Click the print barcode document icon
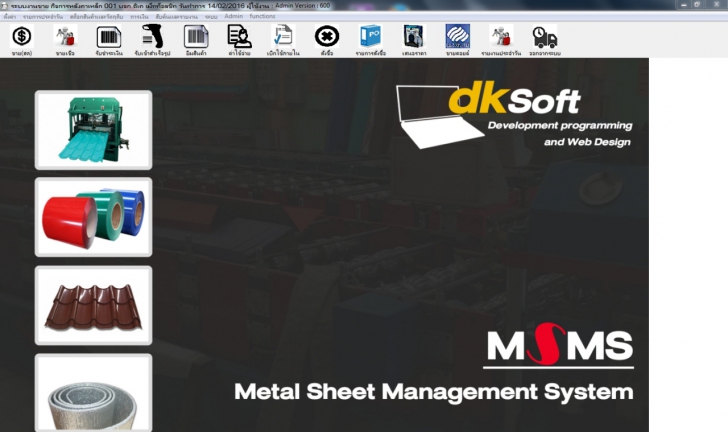The image size is (728, 432). (x=196, y=37)
